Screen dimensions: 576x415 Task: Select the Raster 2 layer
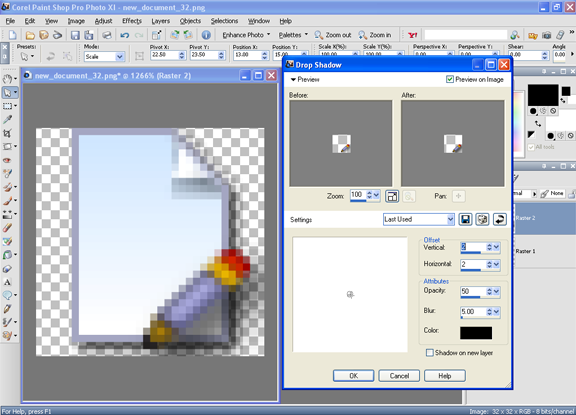click(545, 218)
